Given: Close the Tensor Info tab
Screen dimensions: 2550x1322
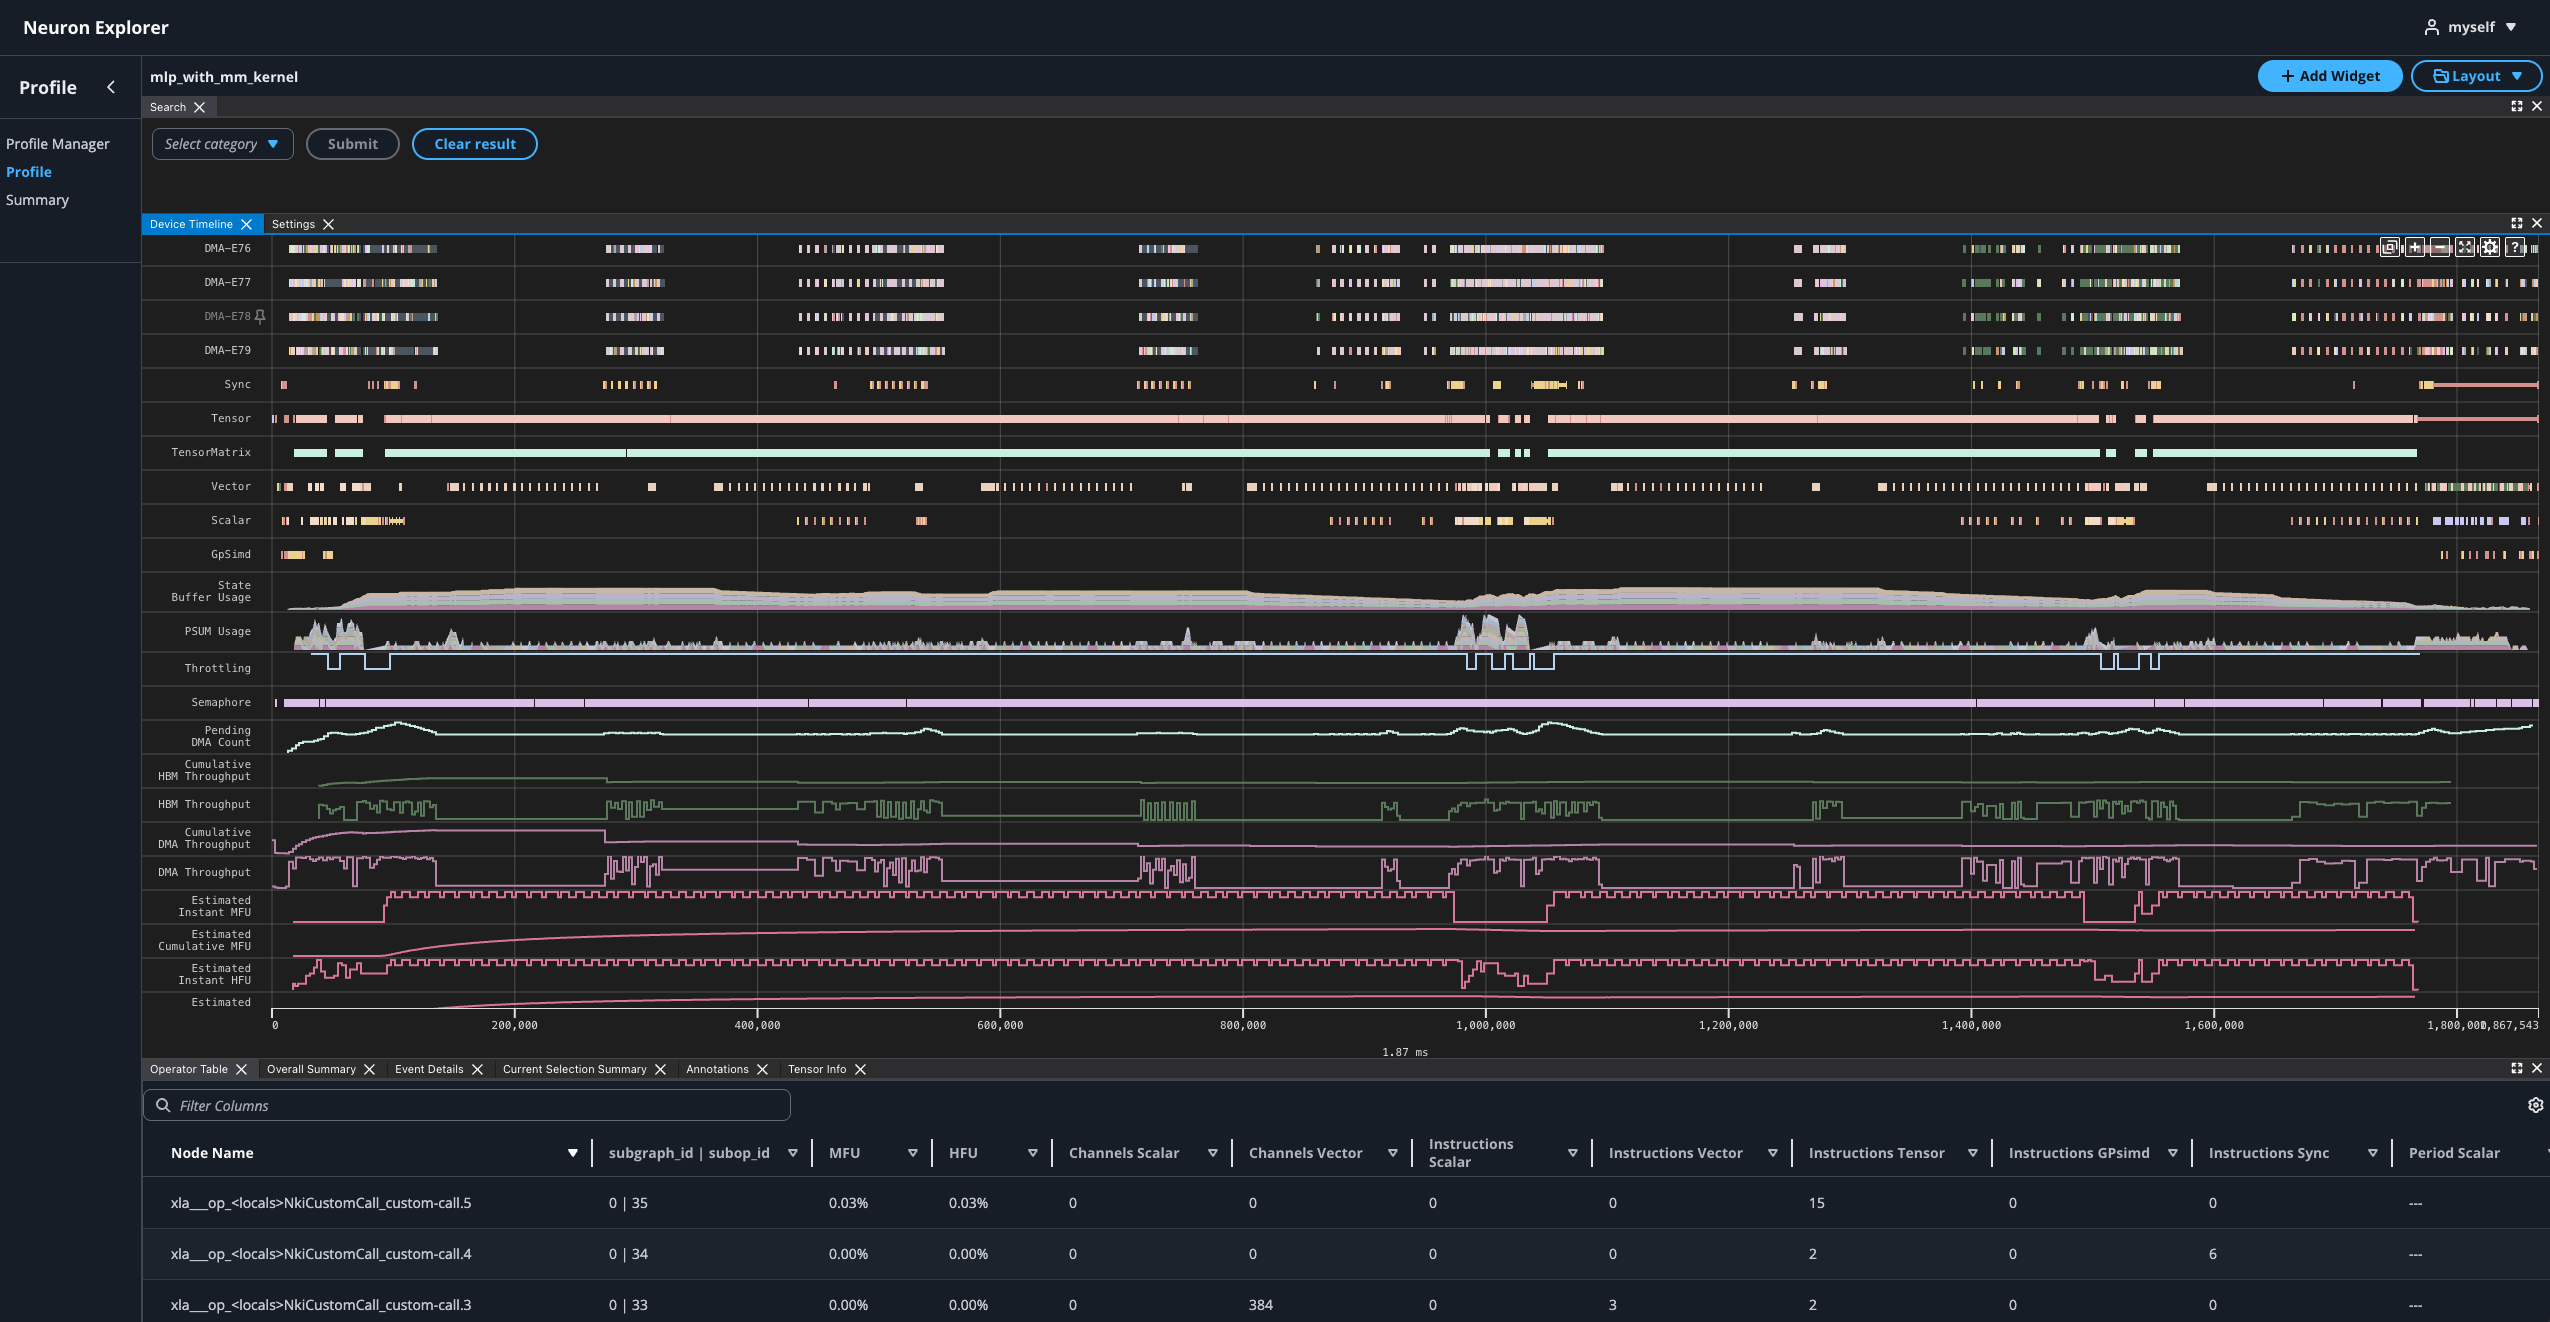Looking at the screenshot, I should (860, 1069).
